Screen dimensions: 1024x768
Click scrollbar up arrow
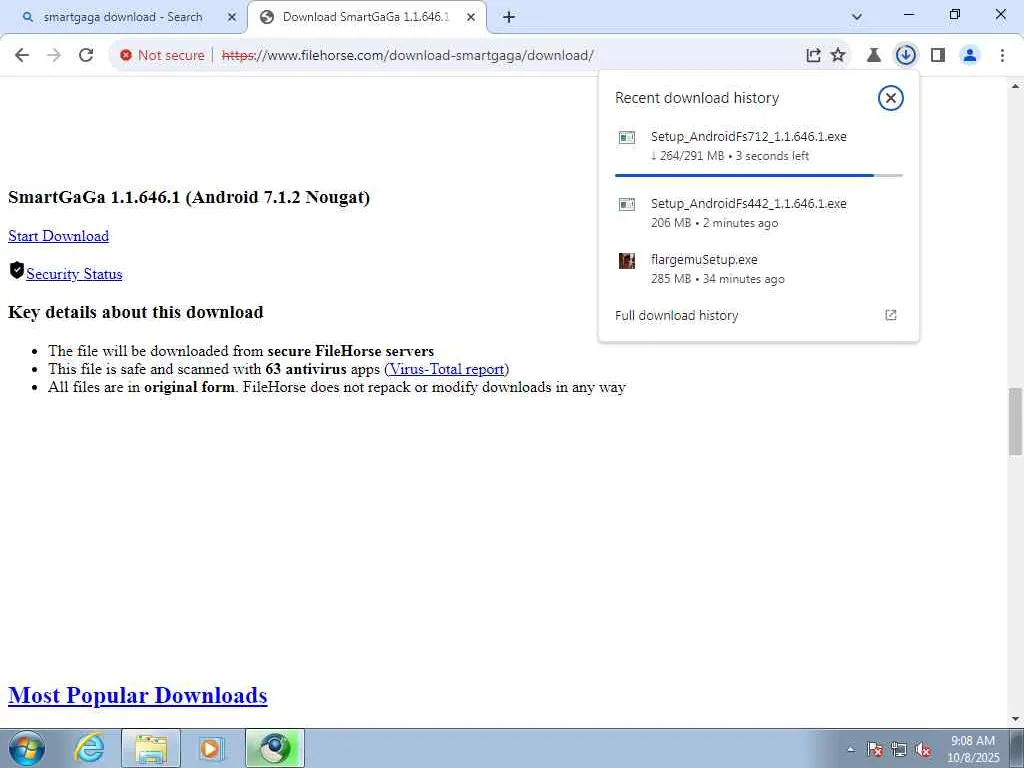pos(1015,86)
